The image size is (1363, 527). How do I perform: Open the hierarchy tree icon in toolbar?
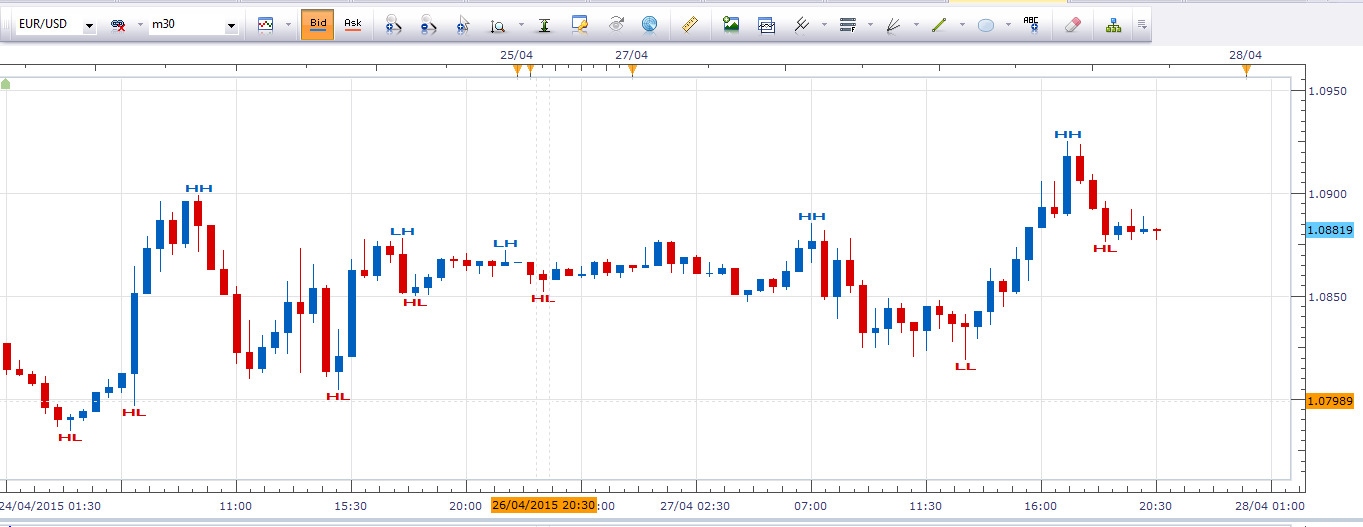coord(1113,24)
